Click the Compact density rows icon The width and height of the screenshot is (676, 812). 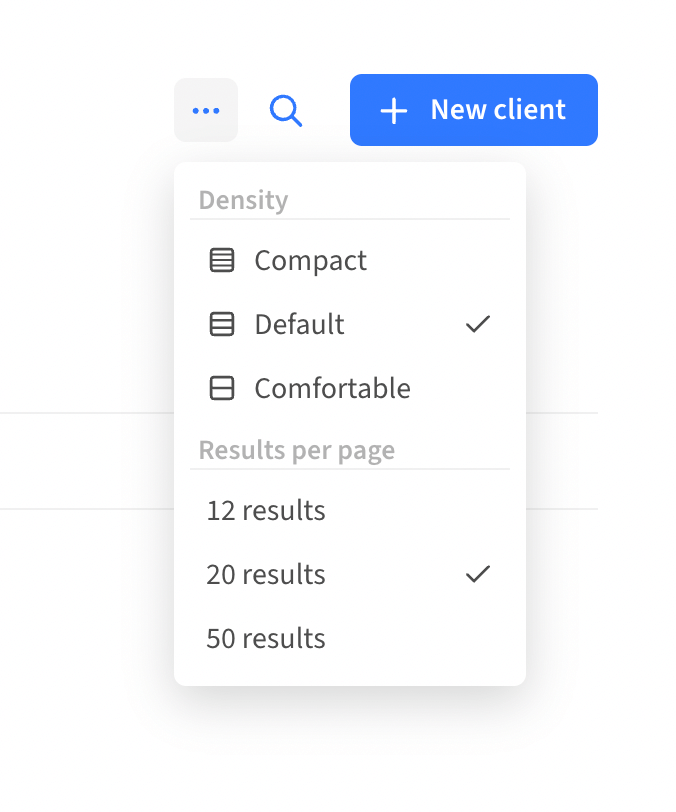222,261
